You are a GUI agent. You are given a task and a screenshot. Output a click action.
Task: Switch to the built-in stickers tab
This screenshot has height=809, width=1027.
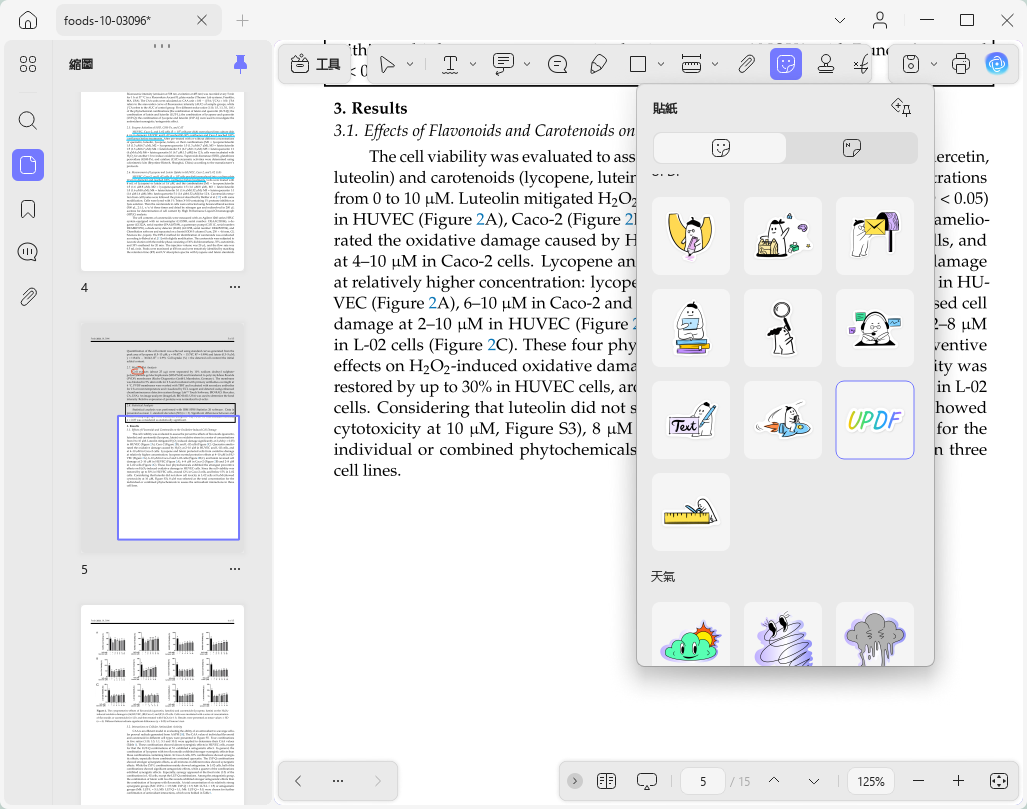point(720,148)
